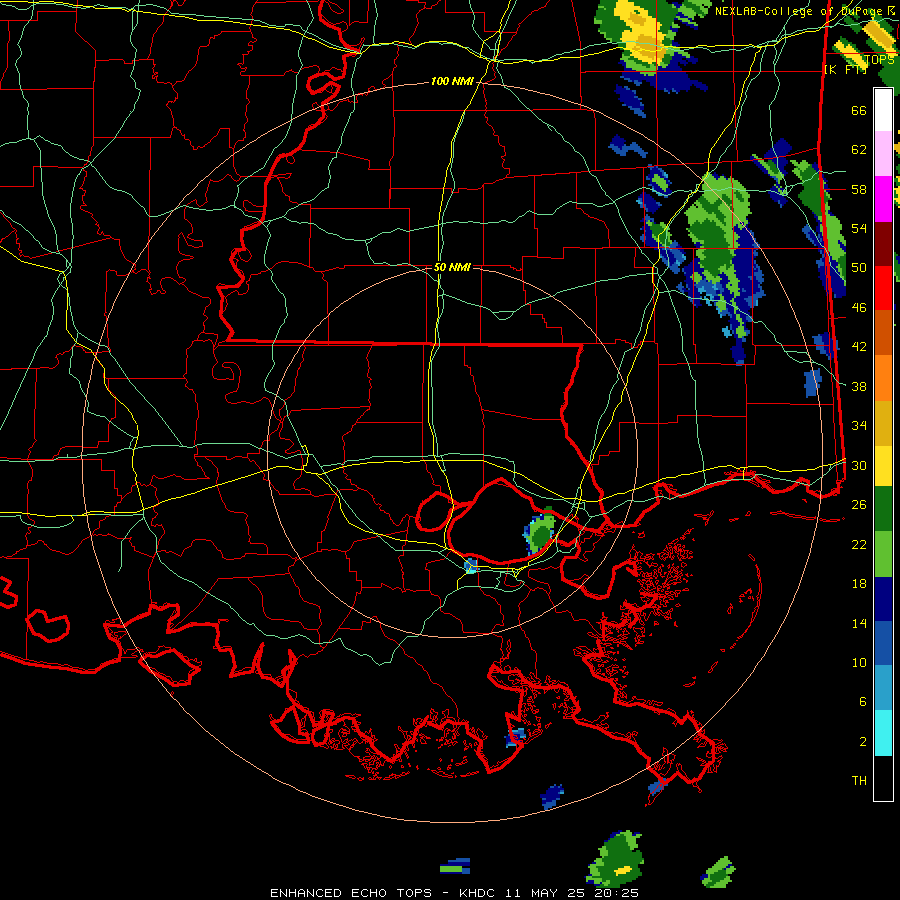The height and width of the screenshot is (900, 900).
Task: Click the green echo inside the lake outline
Action: [x=540, y=533]
